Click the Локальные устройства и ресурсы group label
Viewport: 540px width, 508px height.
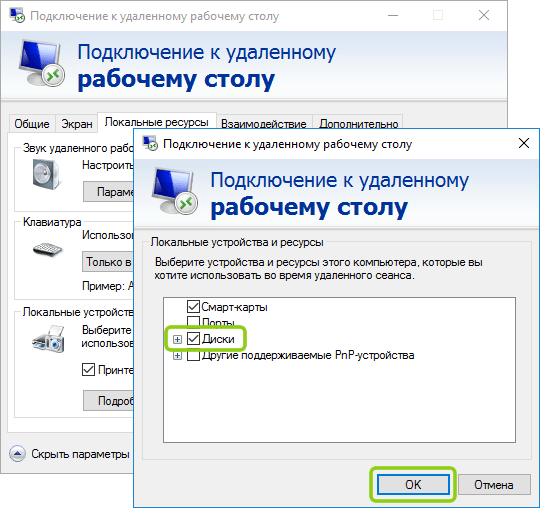click(237, 242)
